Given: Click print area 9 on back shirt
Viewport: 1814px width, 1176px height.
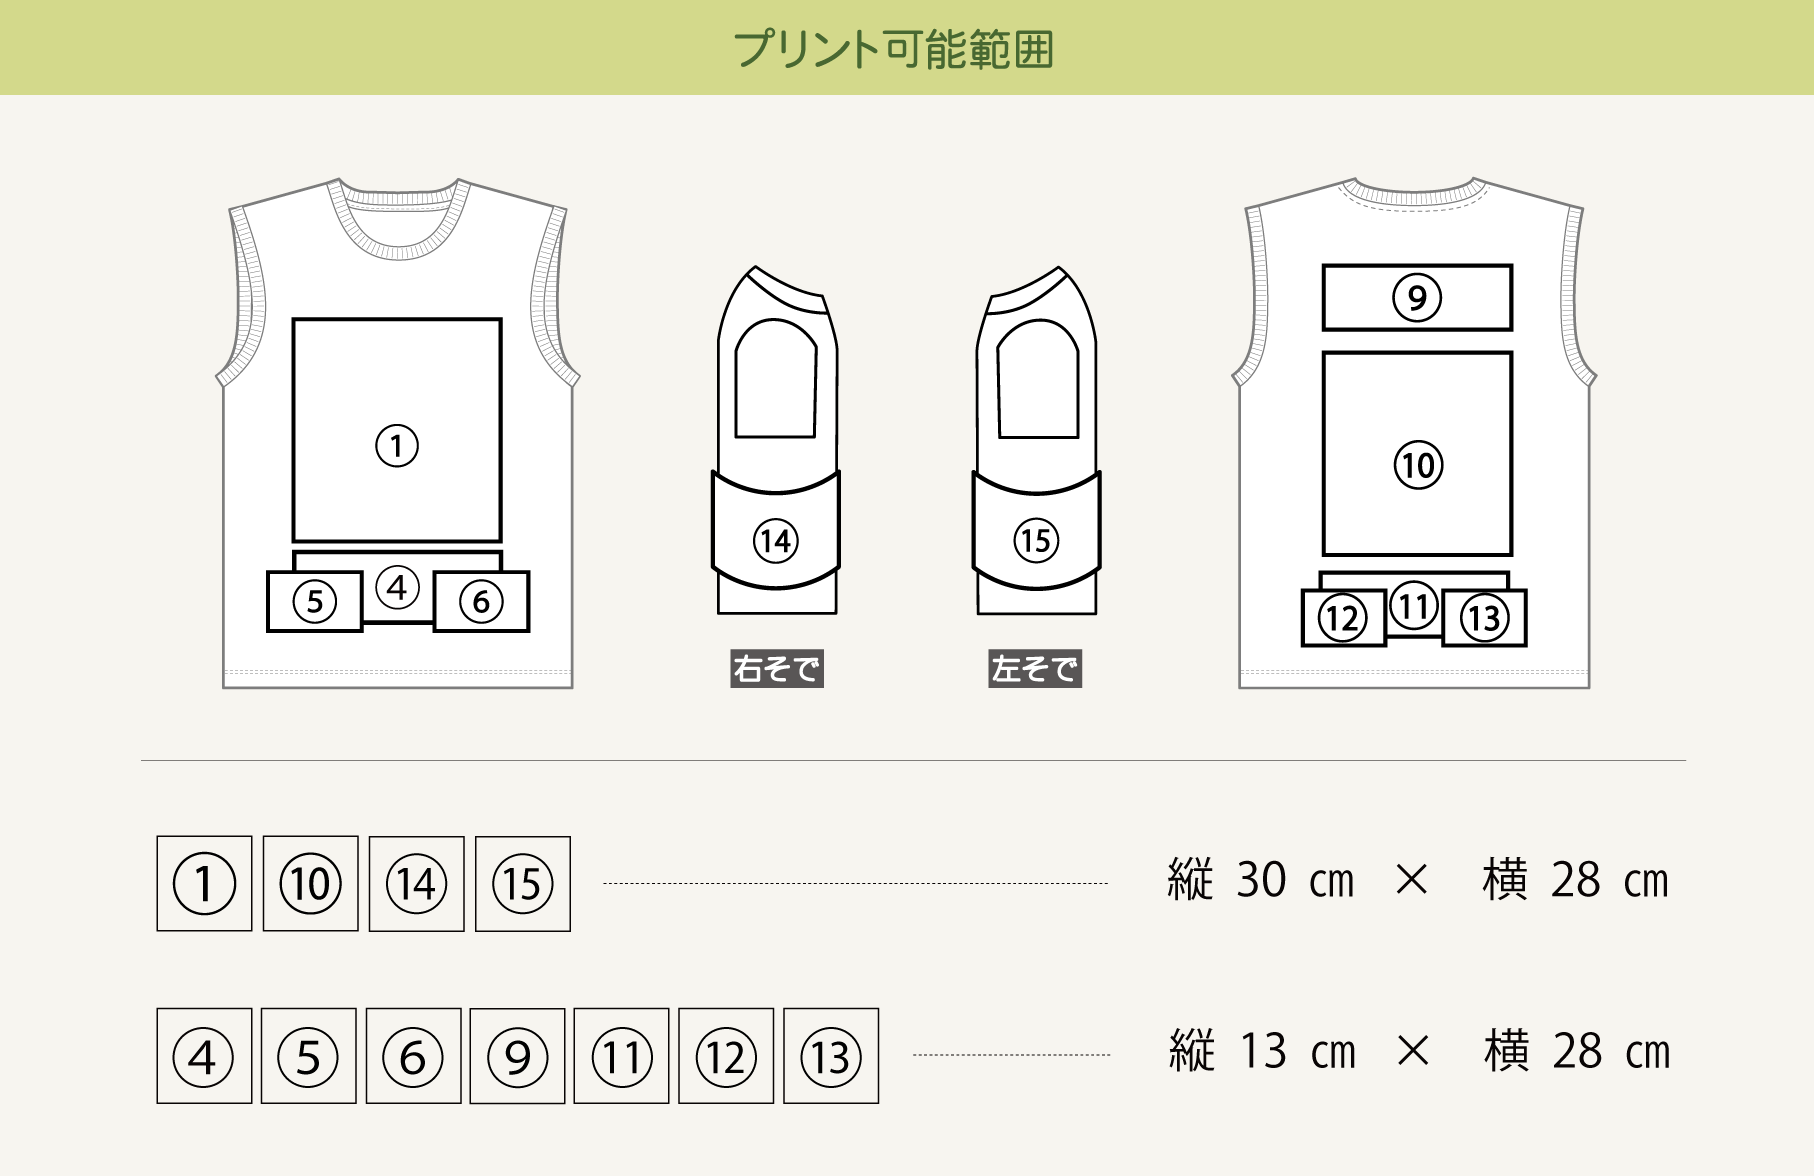Looking at the screenshot, I should coord(1417,297).
